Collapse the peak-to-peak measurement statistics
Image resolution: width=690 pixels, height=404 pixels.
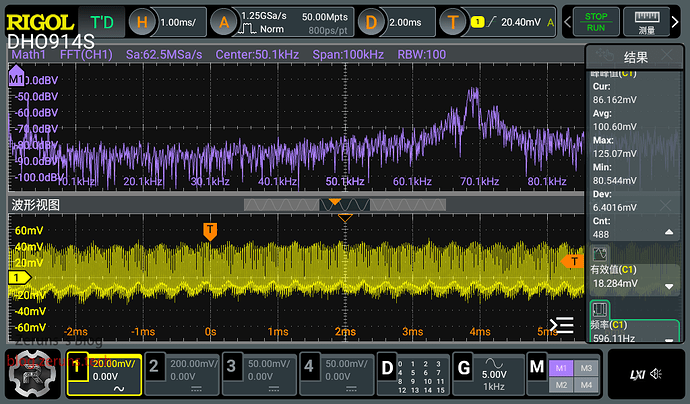point(669,233)
